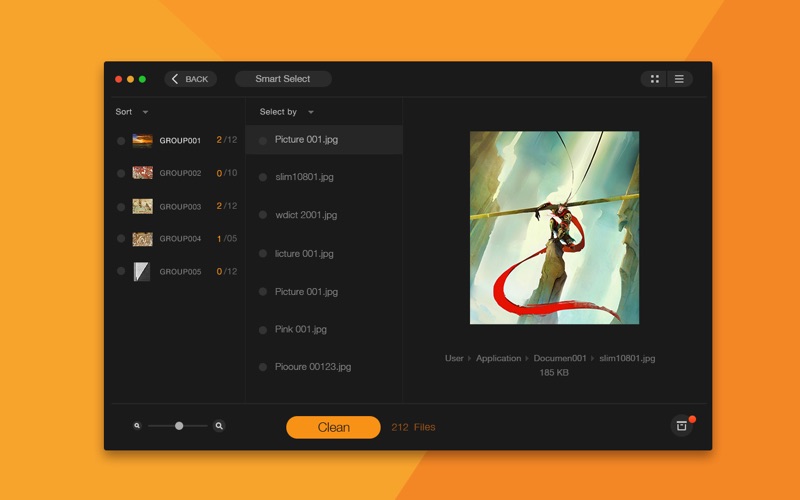Select GROUP004 label in list
This screenshot has height=500, width=800.
pos(180,239)
